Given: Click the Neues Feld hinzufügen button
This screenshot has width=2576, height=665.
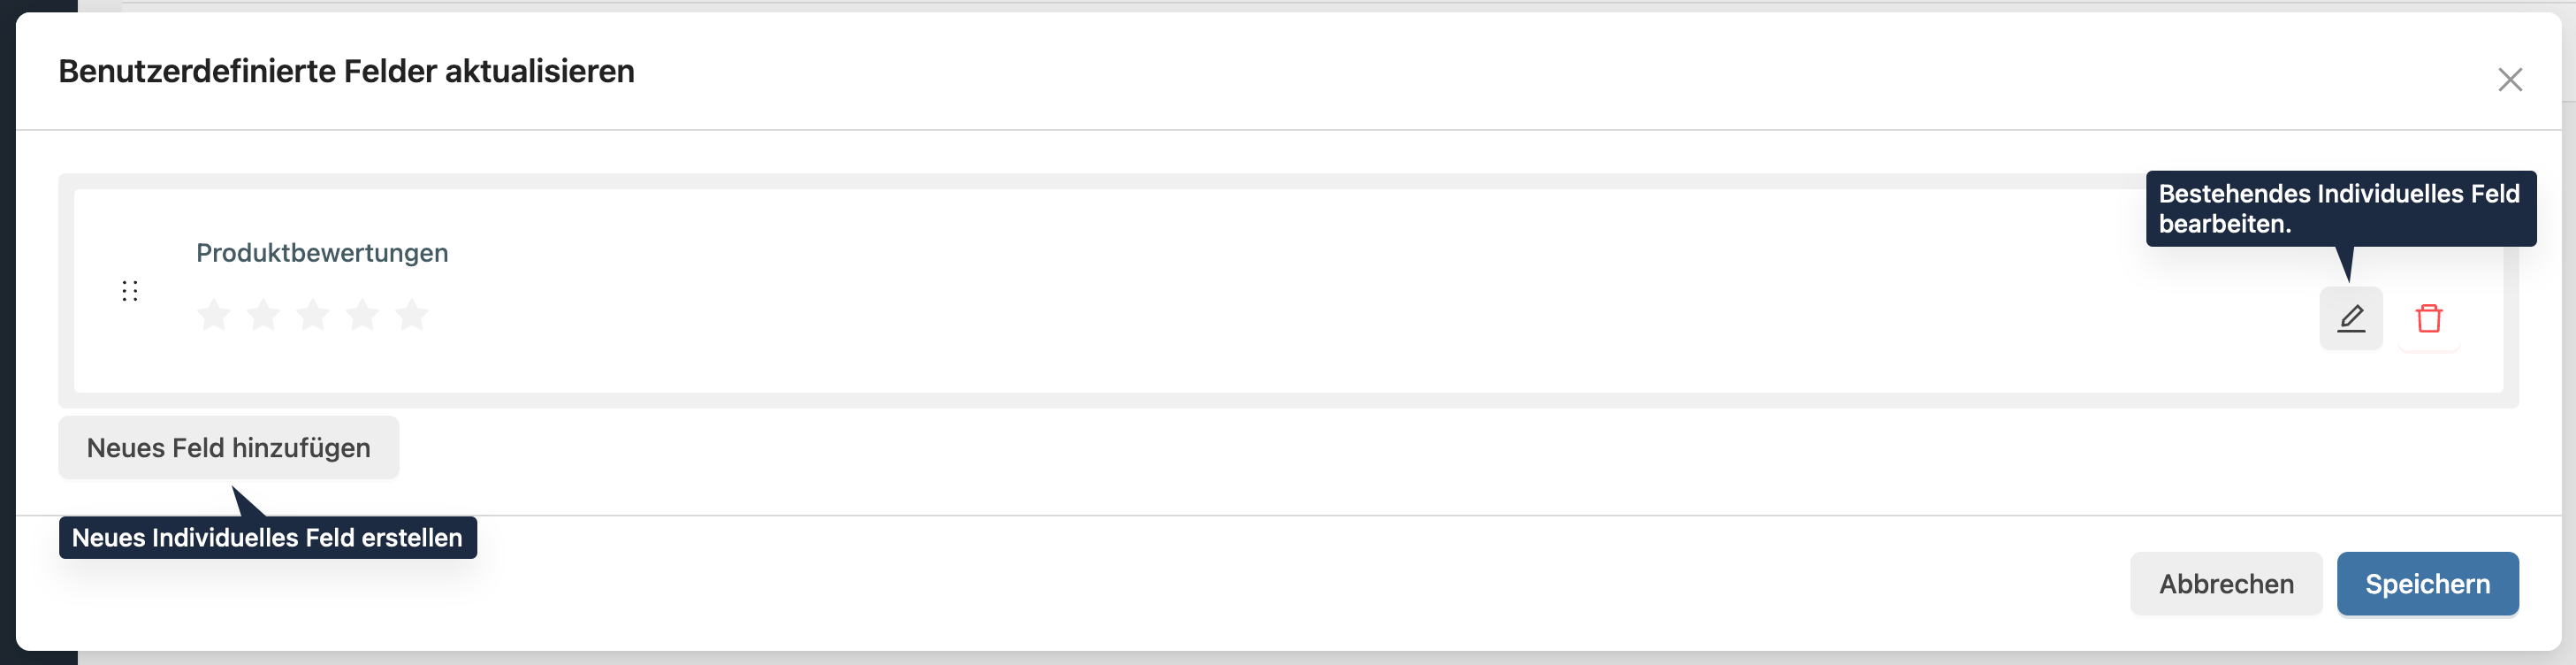Looking at the screenshot, I should (229, 447).
